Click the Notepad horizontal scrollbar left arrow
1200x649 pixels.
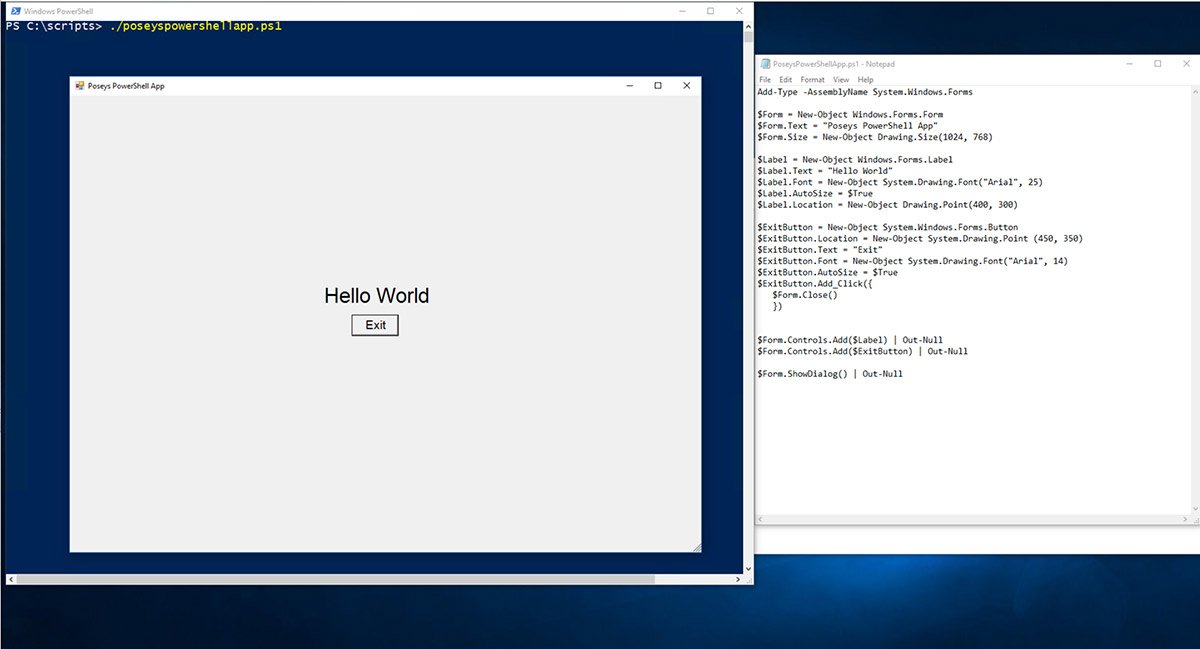pos(762,520)
